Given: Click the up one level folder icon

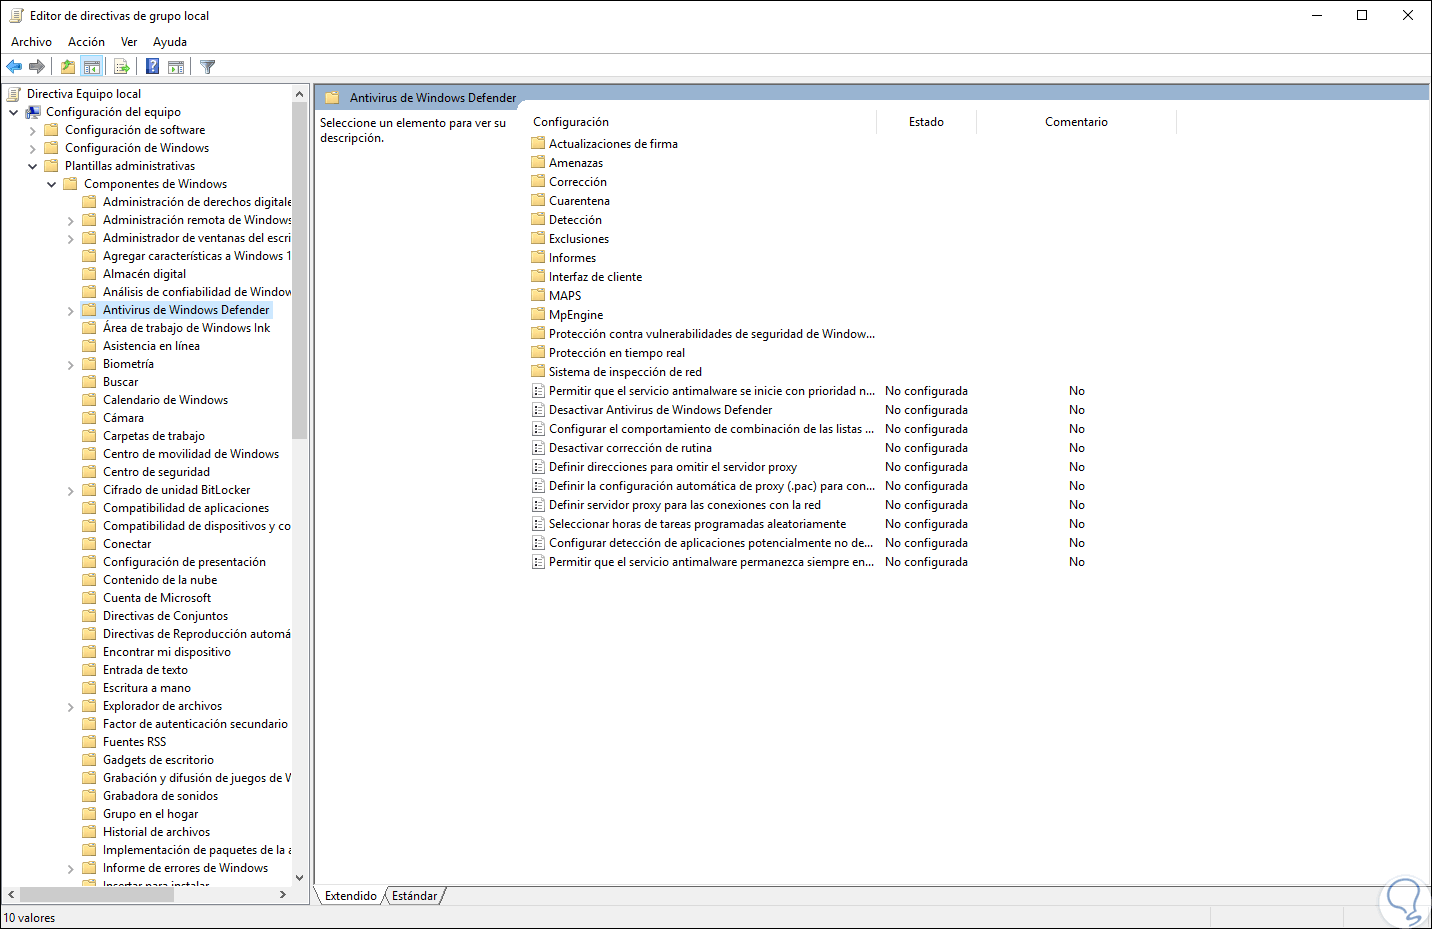Looking at the screenshot, I should point(68,67).
